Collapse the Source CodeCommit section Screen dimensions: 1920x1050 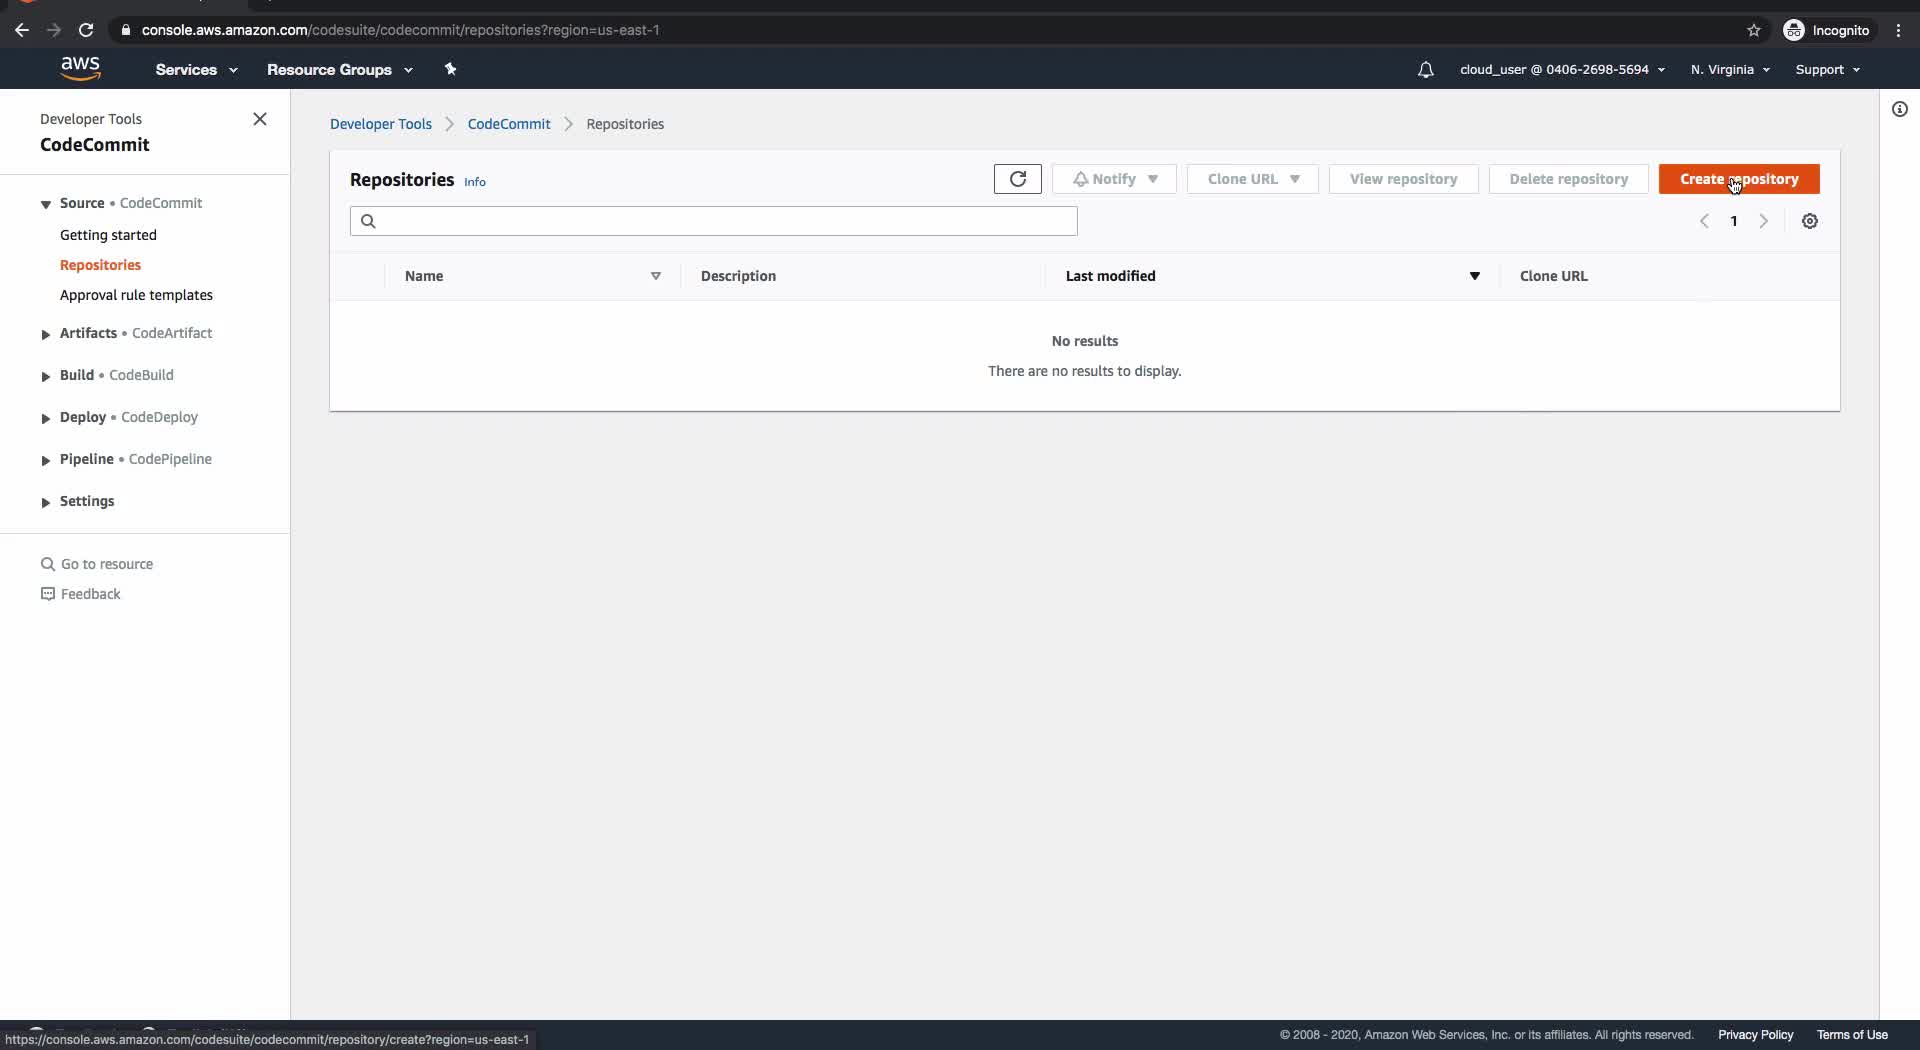(x=45, y=204)
